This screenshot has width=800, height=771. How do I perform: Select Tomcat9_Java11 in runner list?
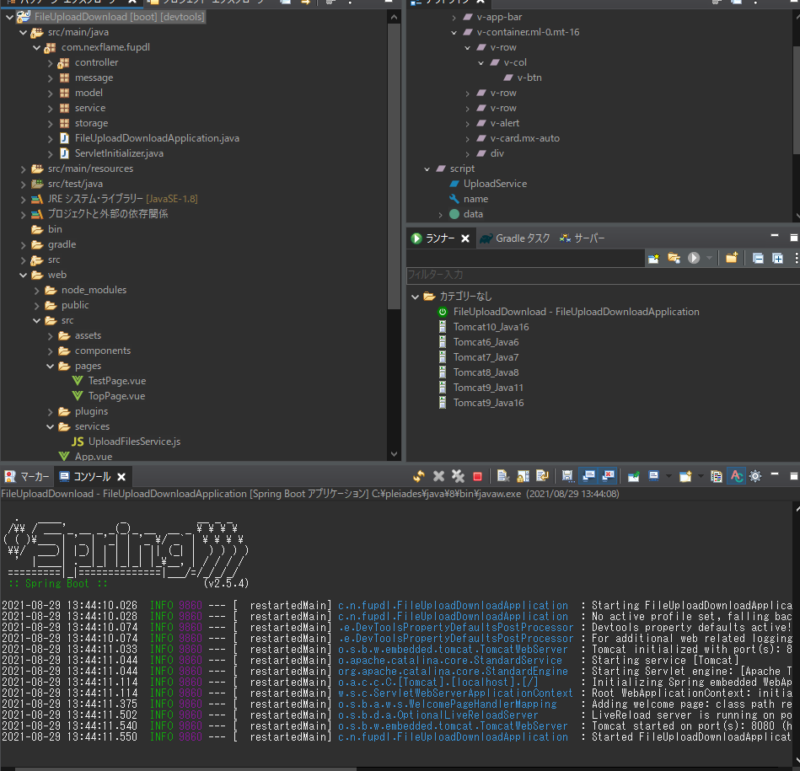pyautogui.click(x=488, y=387)
